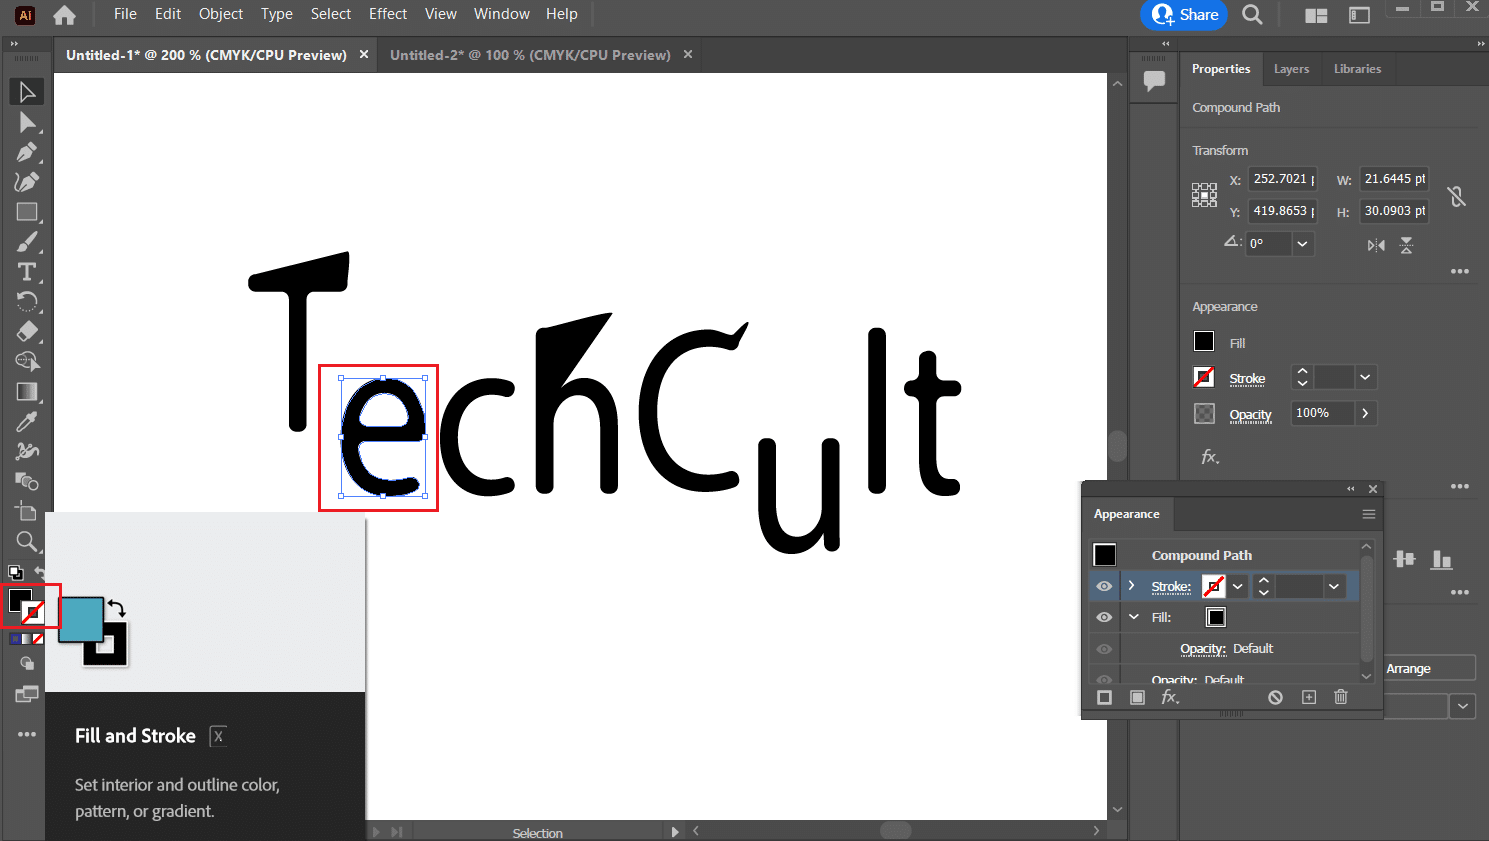
Task: Select the Blend tool
Action: coord(27,482)
